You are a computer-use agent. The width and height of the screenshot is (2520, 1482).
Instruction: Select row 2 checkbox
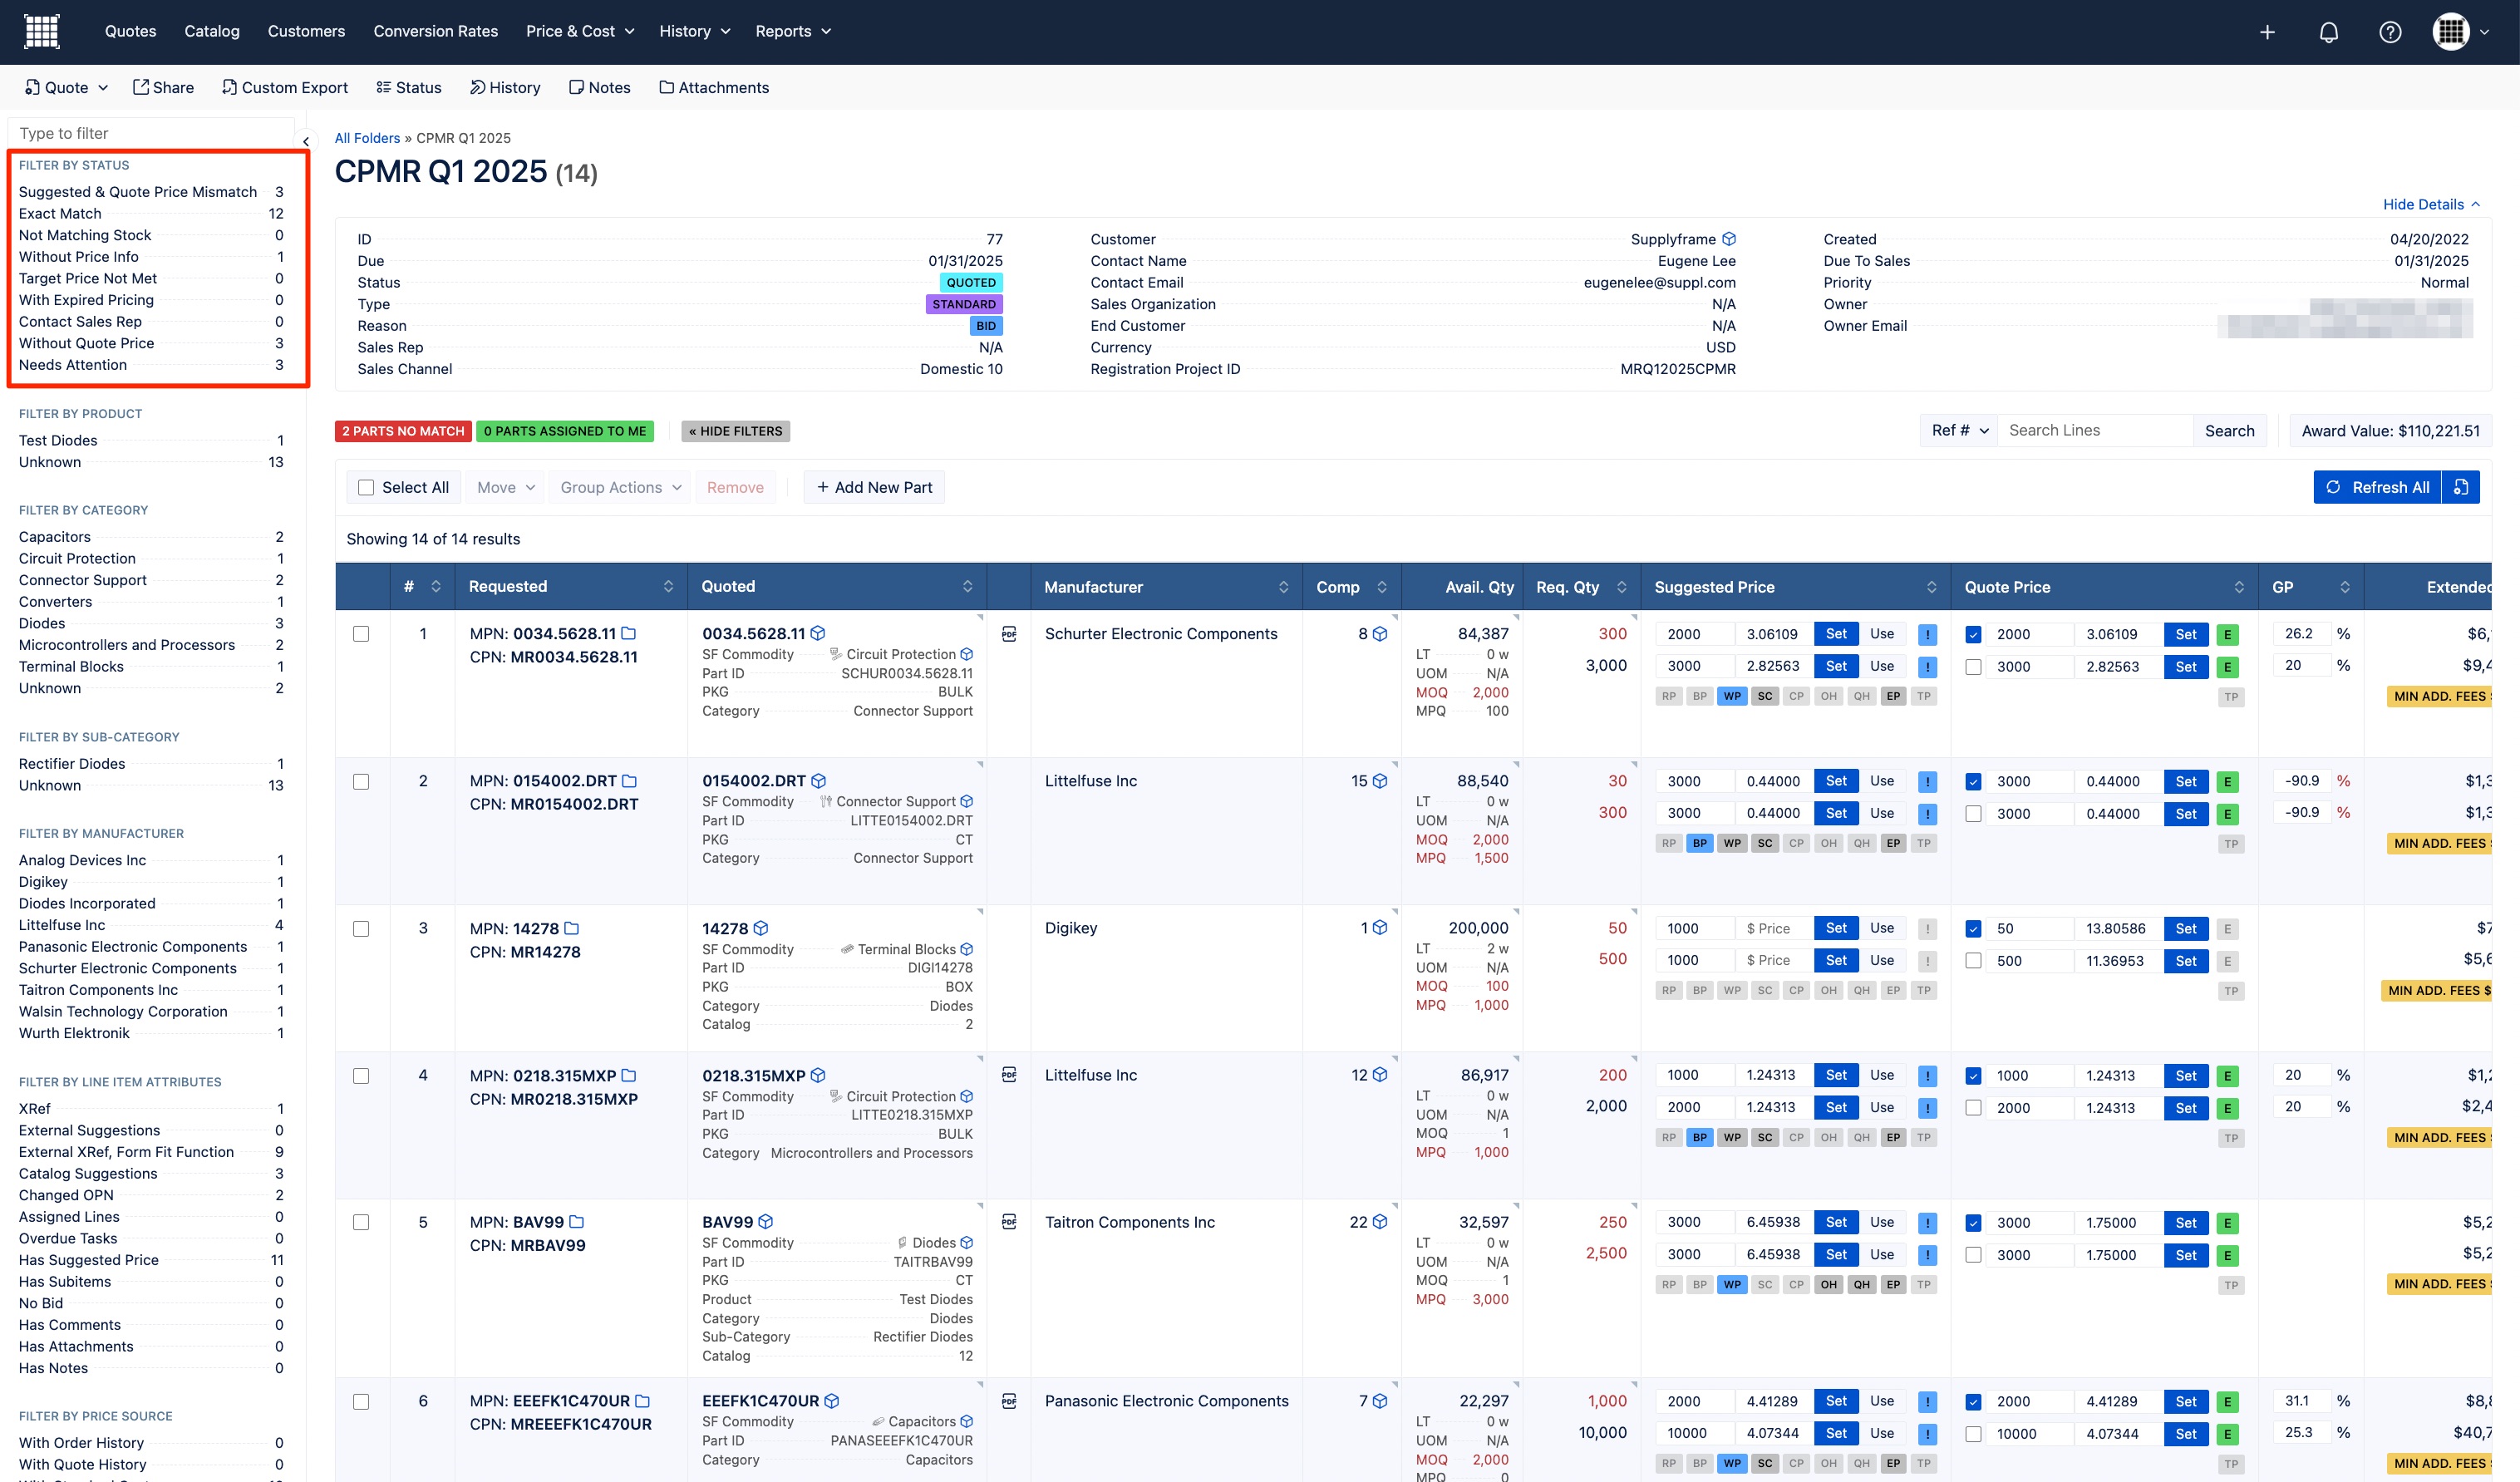pos(361,781)
